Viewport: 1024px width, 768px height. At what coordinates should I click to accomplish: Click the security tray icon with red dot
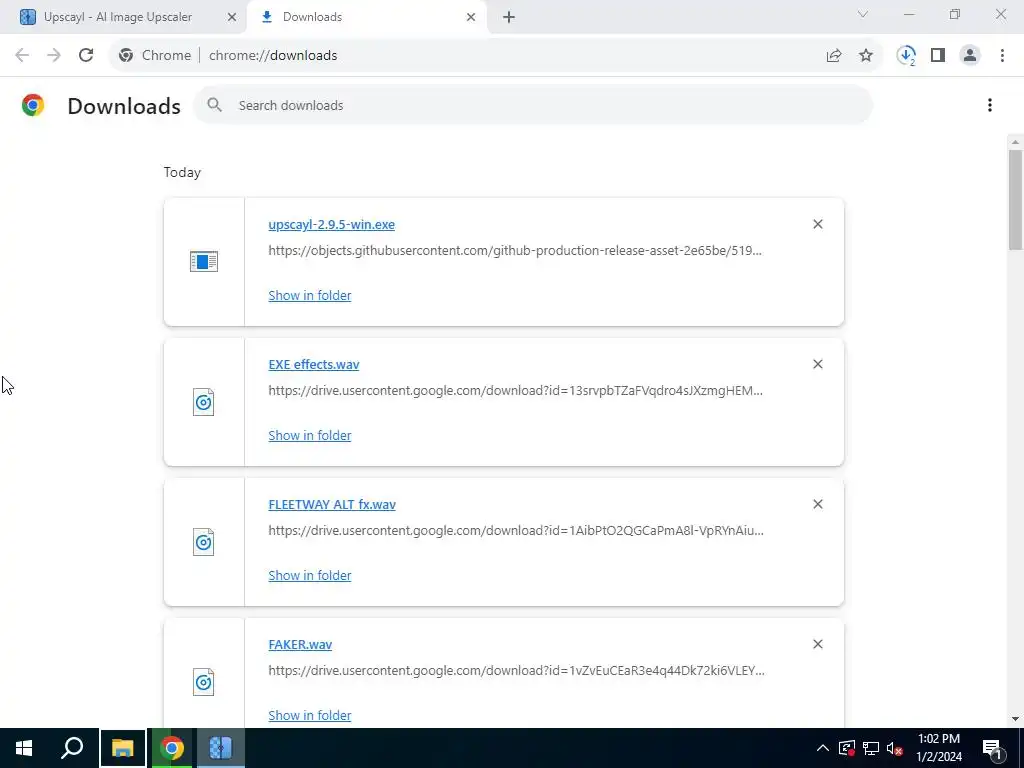pos(846,748)
